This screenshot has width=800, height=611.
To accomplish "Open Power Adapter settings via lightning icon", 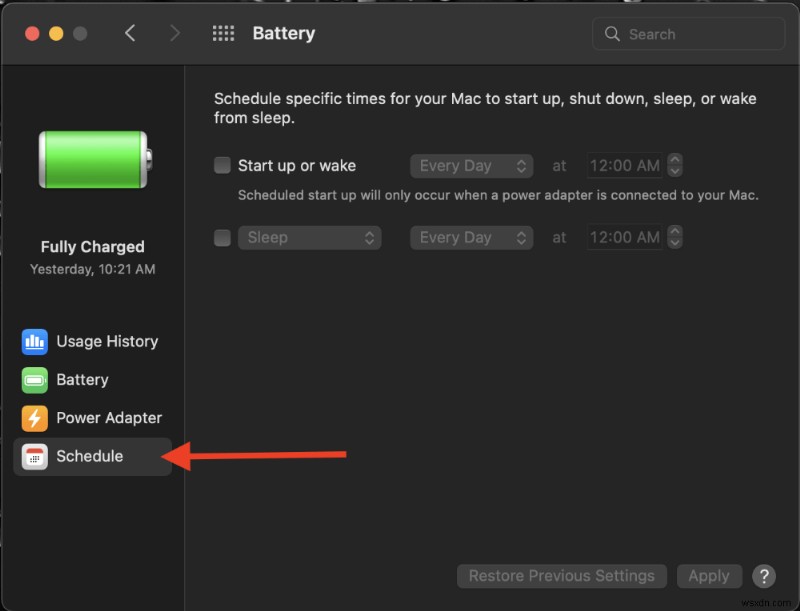I will [34, 418].
